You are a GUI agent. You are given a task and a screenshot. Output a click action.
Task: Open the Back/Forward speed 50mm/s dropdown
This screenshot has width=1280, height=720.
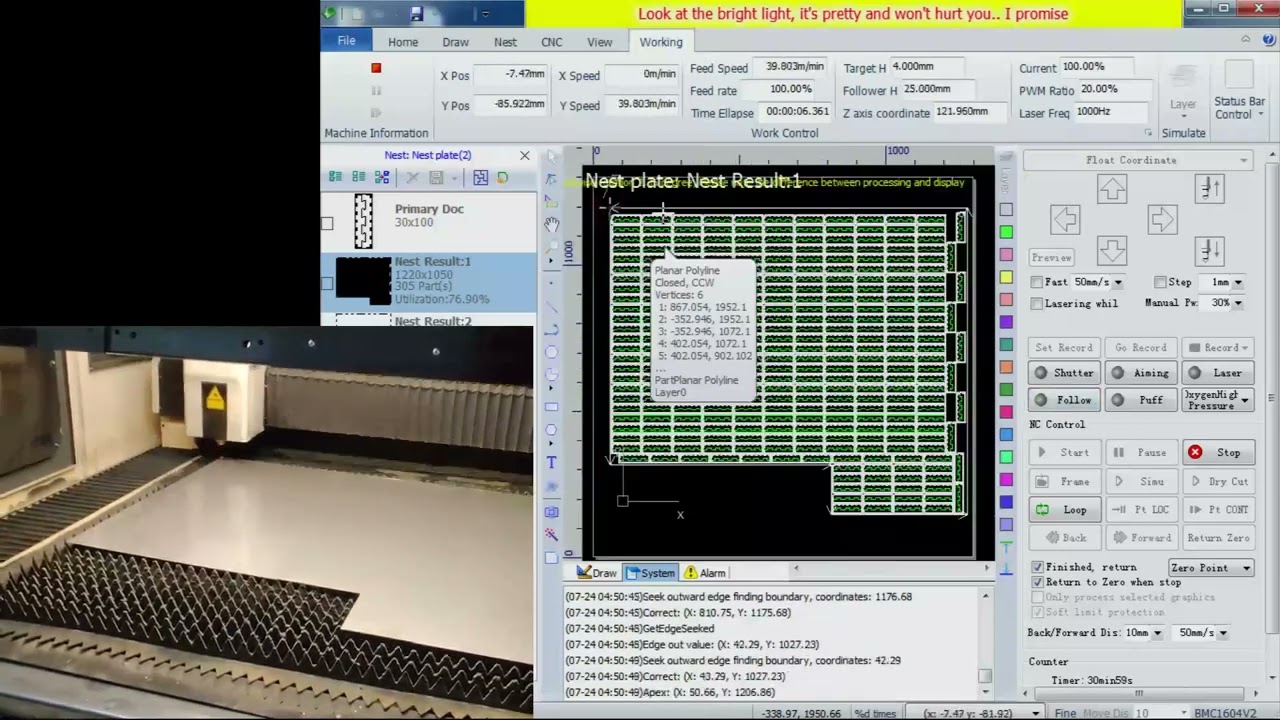tap(1222, 633)
